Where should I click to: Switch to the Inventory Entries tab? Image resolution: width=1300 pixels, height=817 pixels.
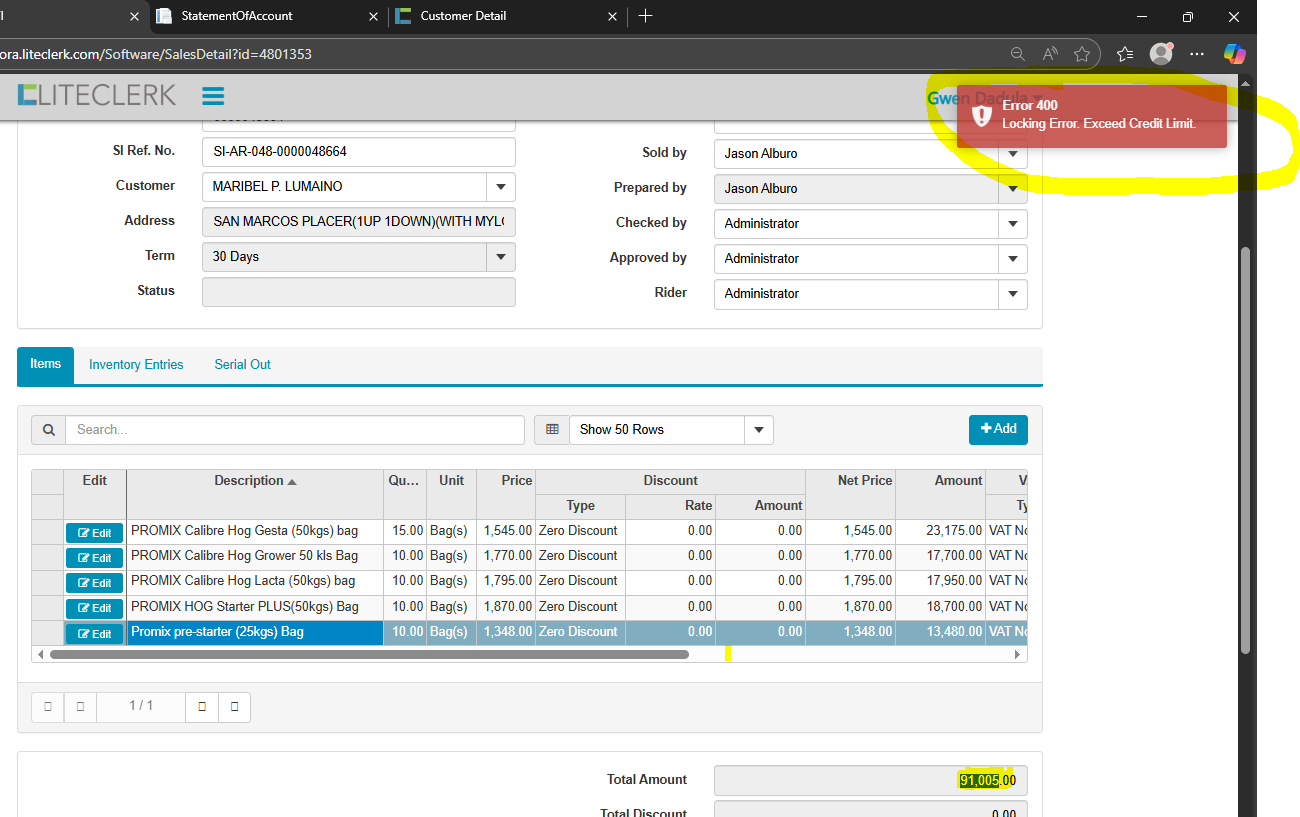coord(136,365)
